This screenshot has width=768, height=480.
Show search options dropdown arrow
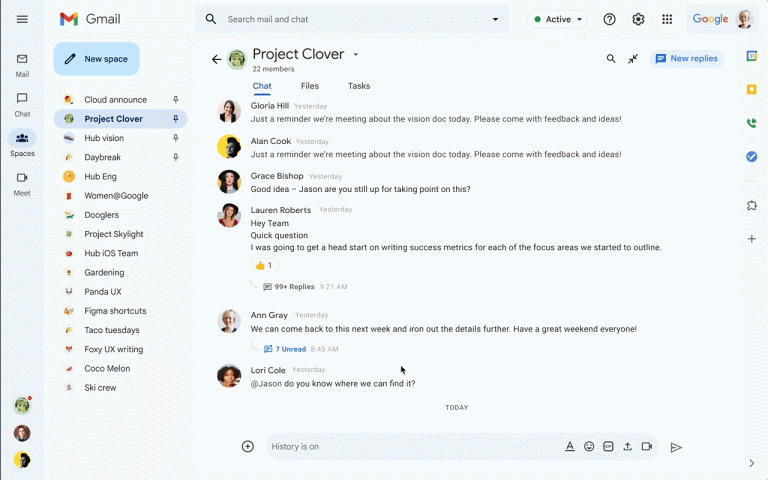(495, 19)
